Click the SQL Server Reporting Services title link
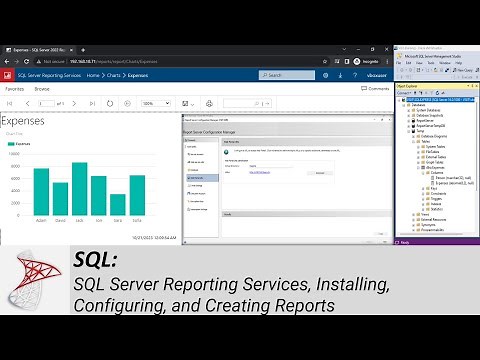 (49, 75)
